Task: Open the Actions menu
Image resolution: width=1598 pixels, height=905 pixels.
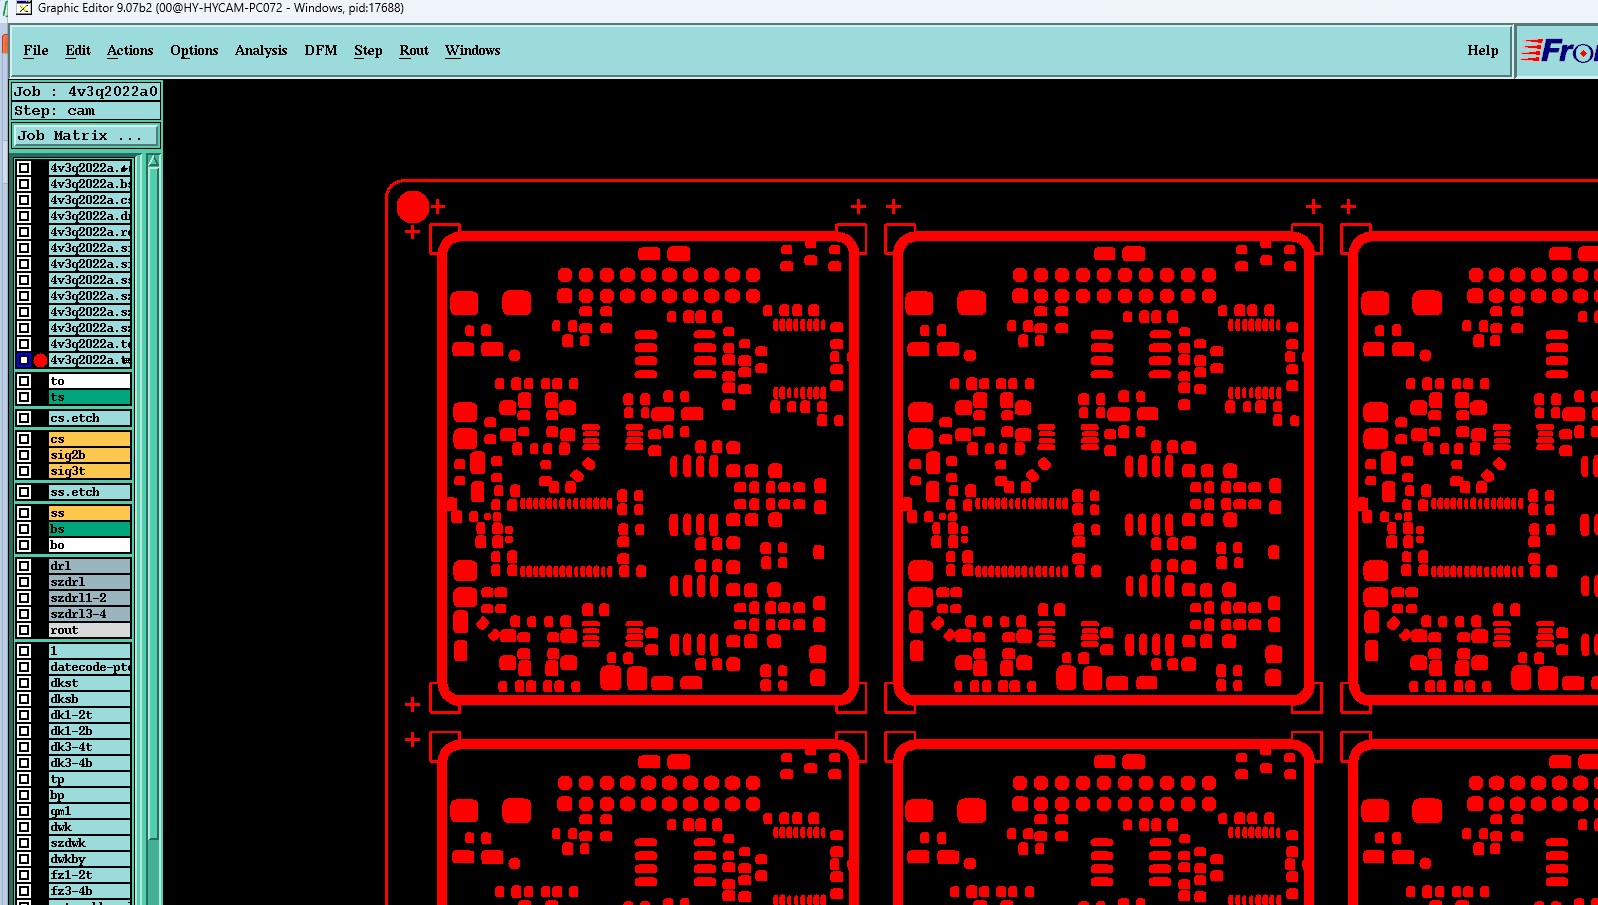Action: (x=130, y=51)
